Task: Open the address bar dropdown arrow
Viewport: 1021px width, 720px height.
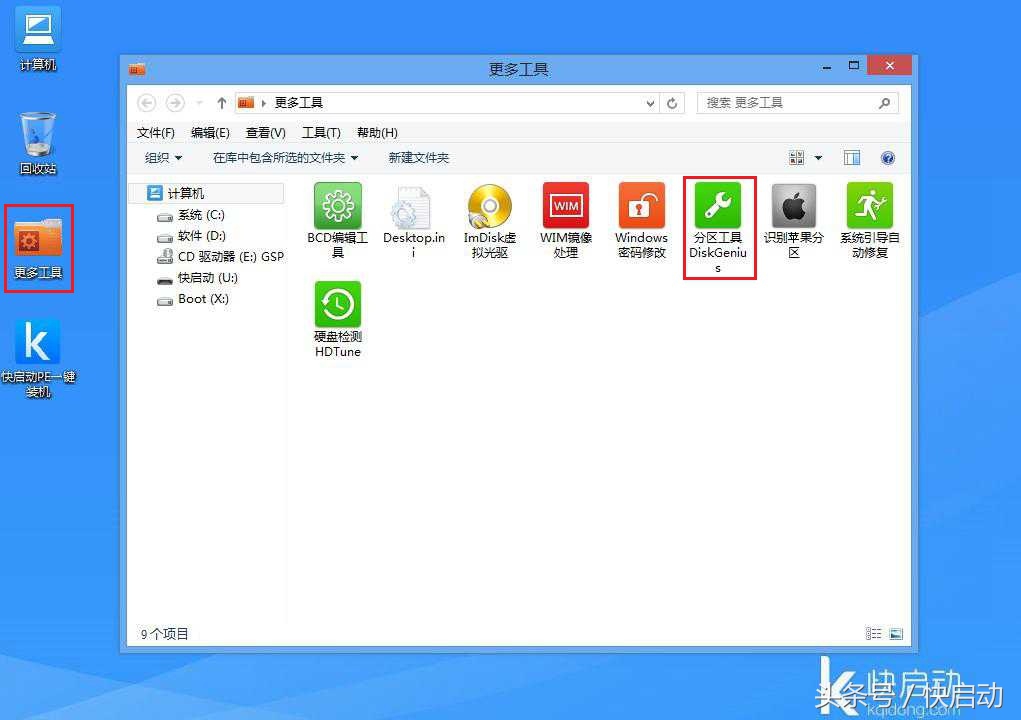Action: (650, 102)
